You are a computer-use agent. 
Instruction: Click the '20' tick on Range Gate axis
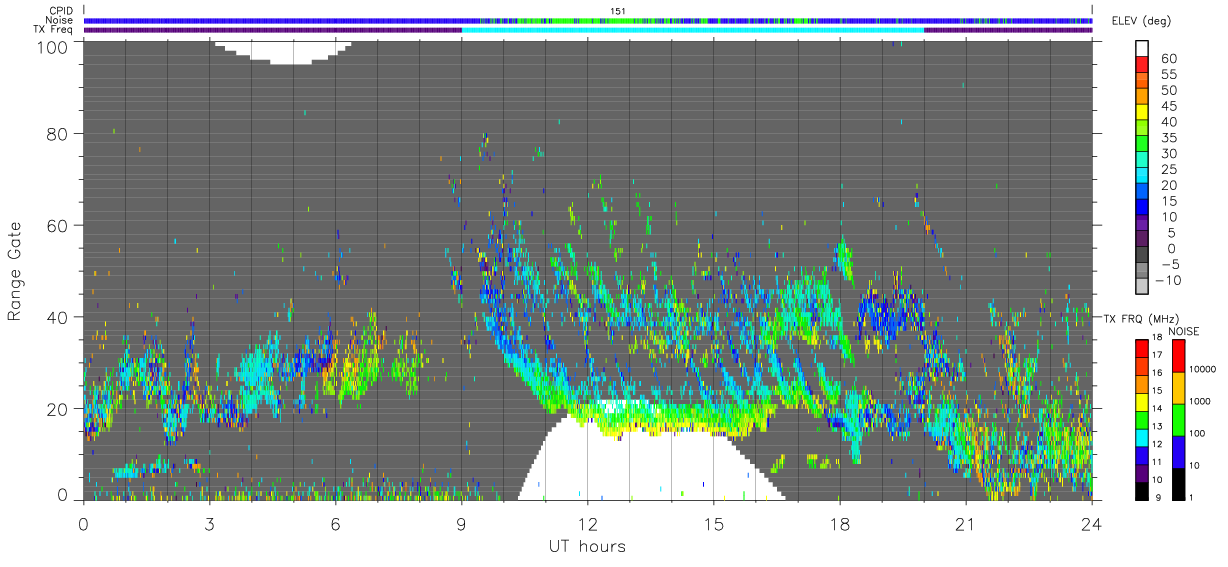57,409
